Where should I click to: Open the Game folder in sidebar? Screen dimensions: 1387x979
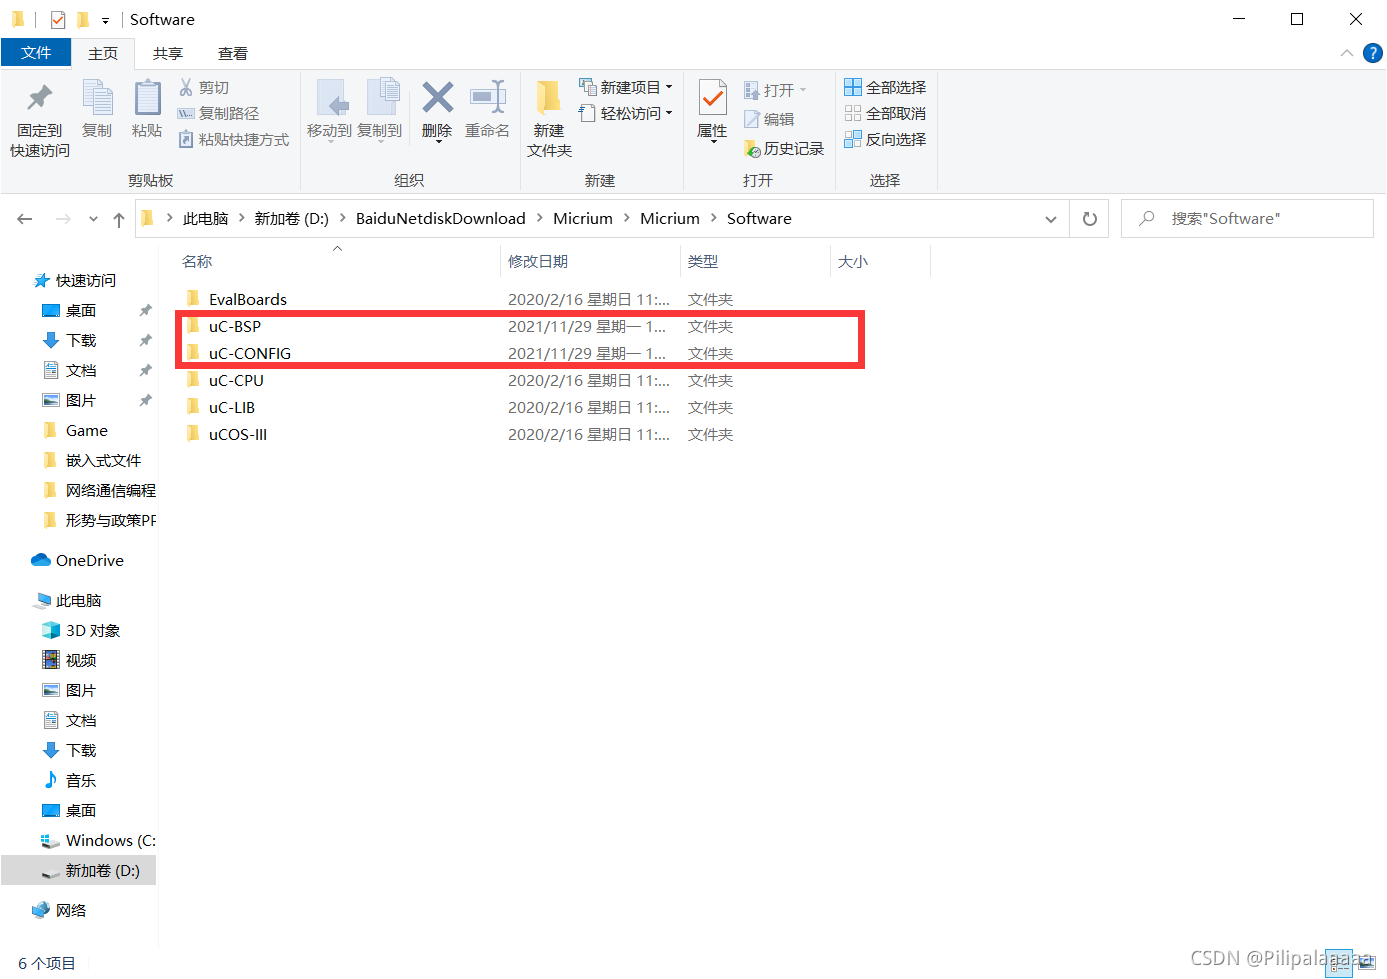point(86,431)
